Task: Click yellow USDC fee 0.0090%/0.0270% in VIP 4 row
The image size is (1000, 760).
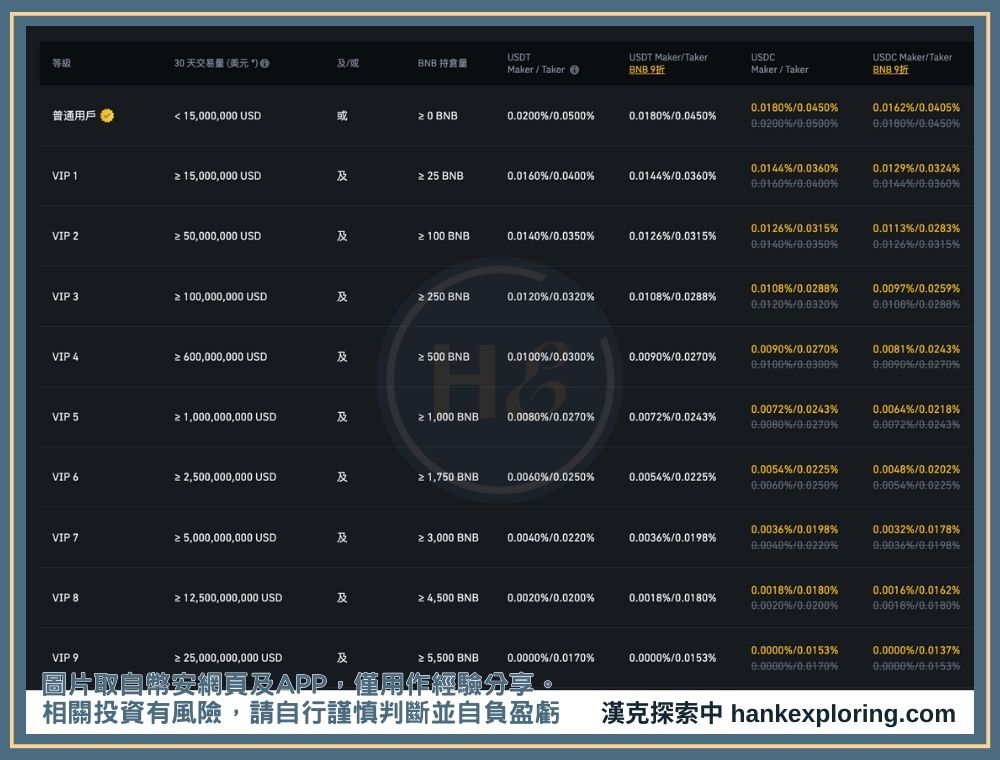Action: pos(795,349)
